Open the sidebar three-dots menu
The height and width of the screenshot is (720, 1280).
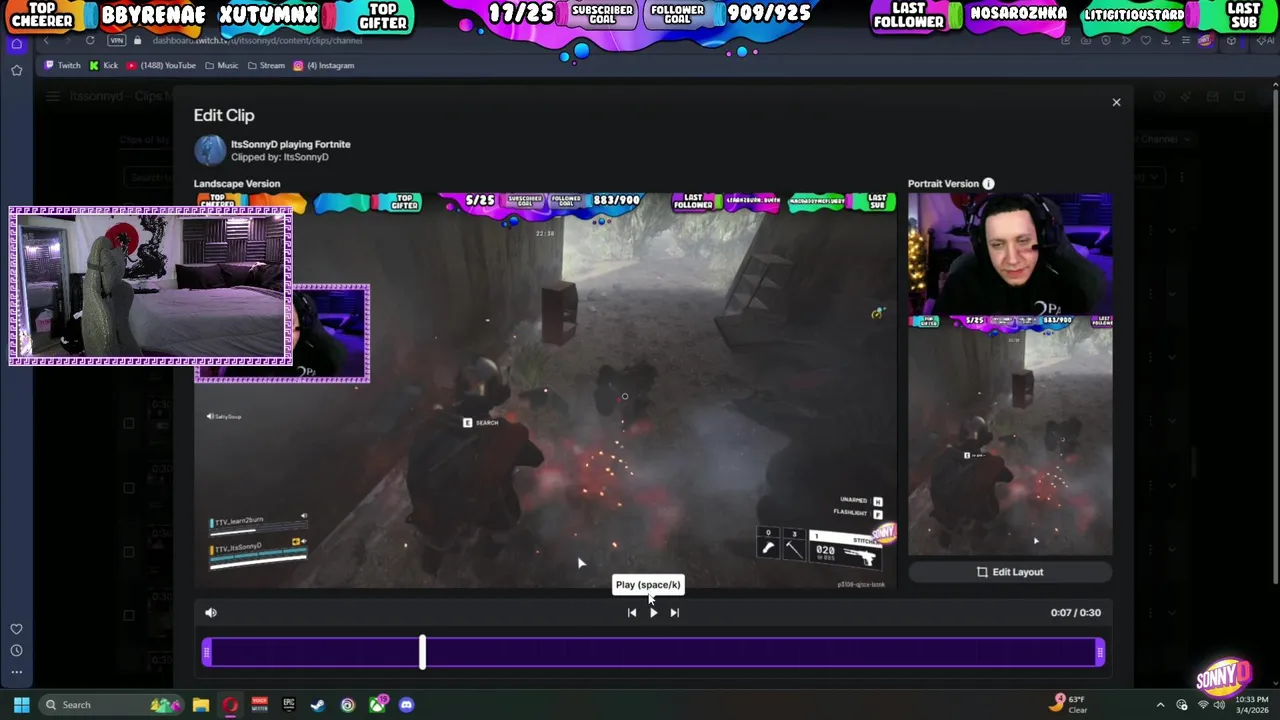point(16,672)
